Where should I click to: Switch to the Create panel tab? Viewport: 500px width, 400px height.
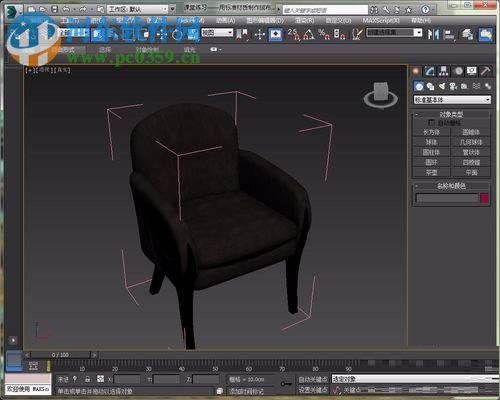[x=416, y=71]
